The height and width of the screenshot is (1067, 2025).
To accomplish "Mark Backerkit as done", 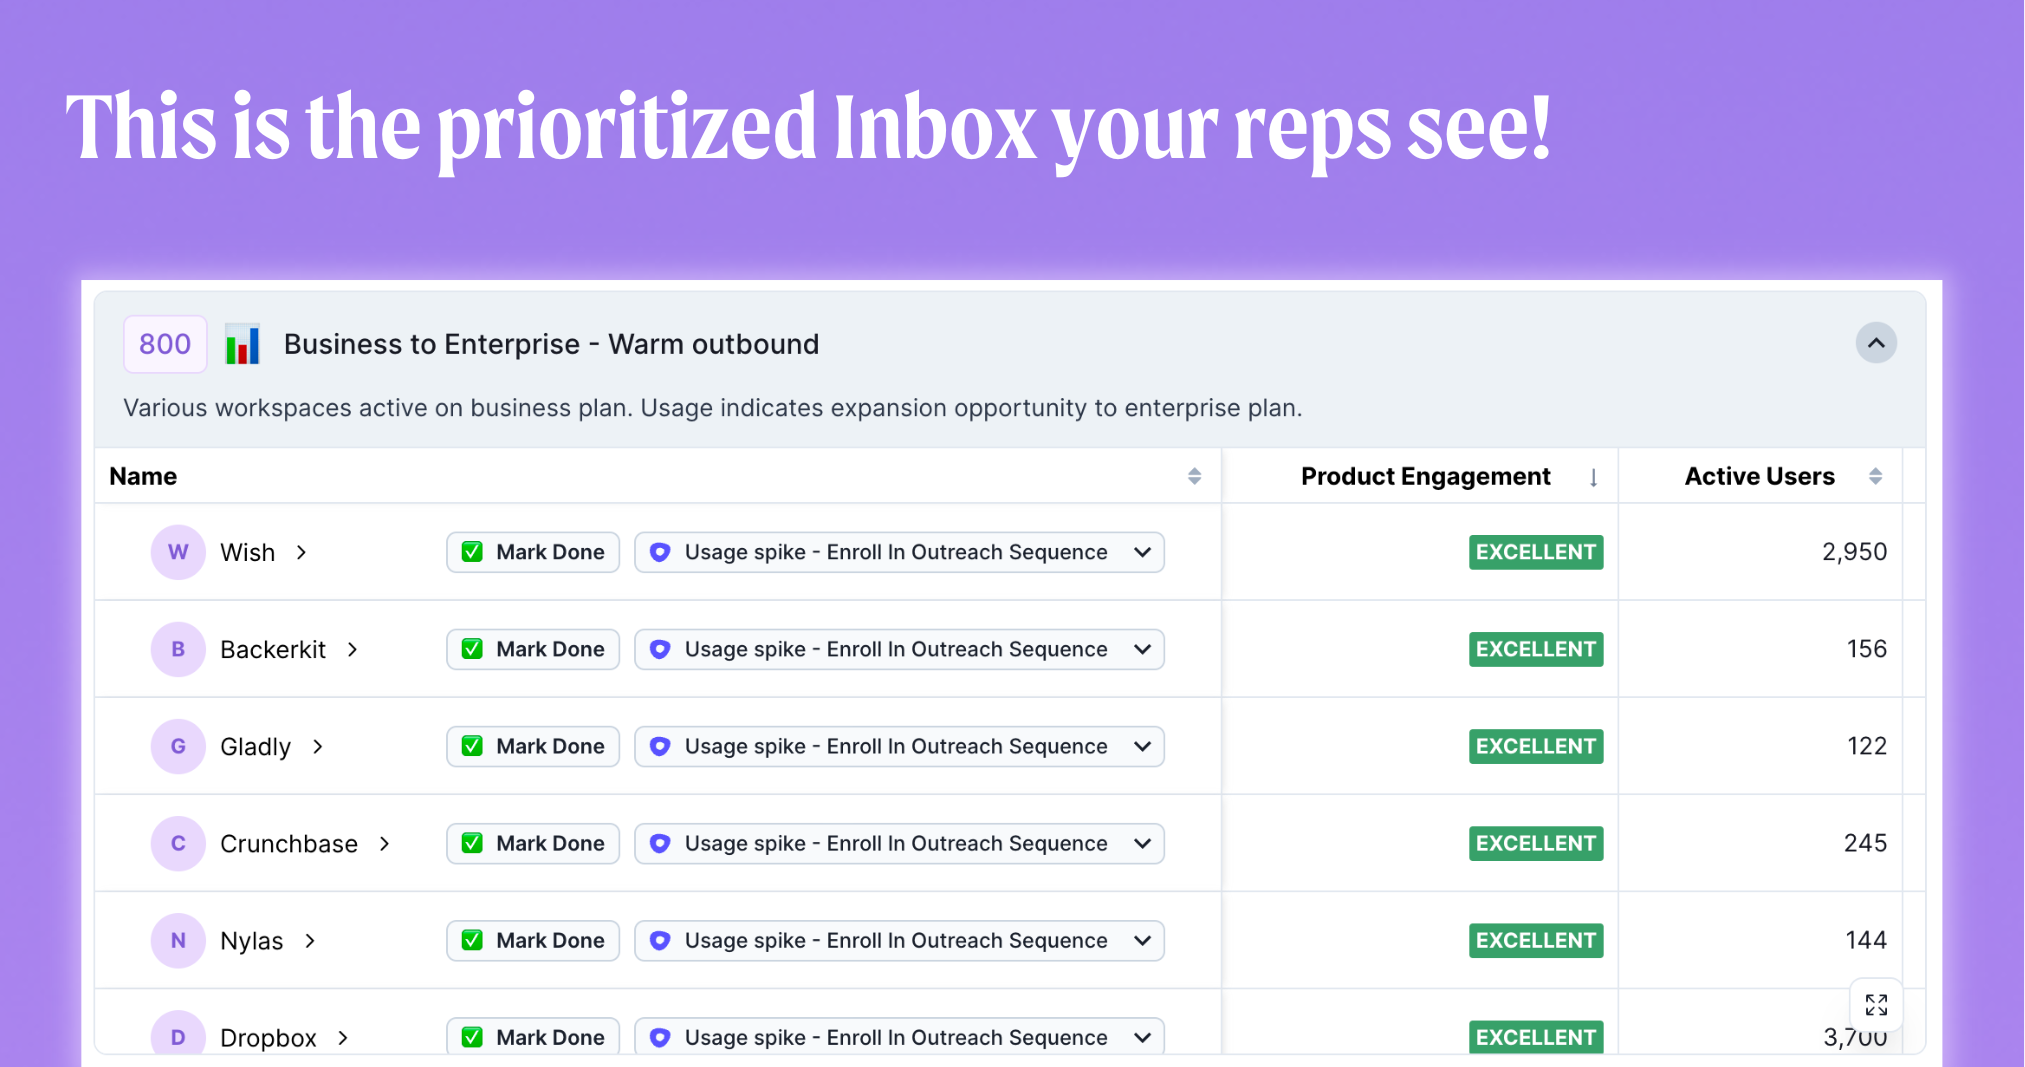I will 533,649.
